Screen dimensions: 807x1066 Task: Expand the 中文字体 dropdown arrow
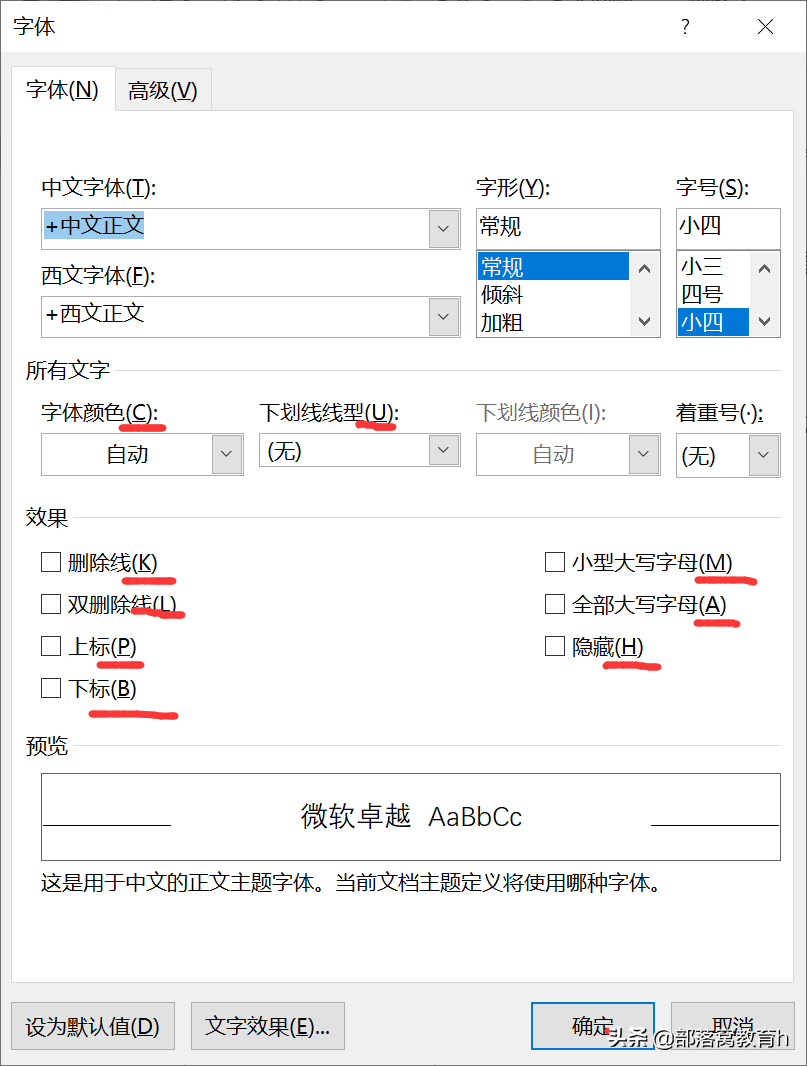(444, 229)
